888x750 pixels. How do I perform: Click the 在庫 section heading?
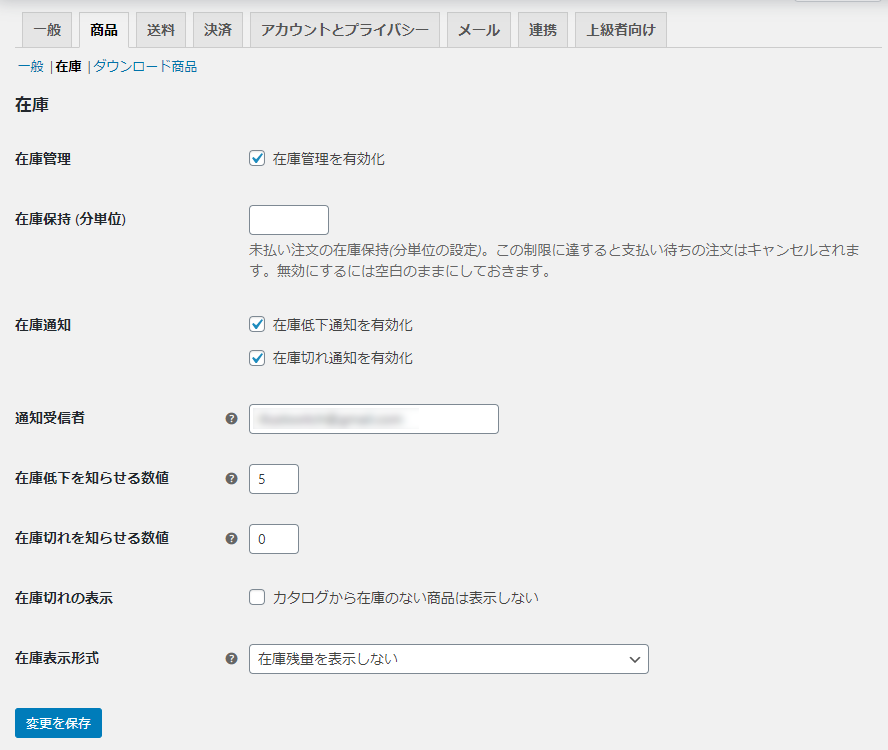tap(32, 104)
